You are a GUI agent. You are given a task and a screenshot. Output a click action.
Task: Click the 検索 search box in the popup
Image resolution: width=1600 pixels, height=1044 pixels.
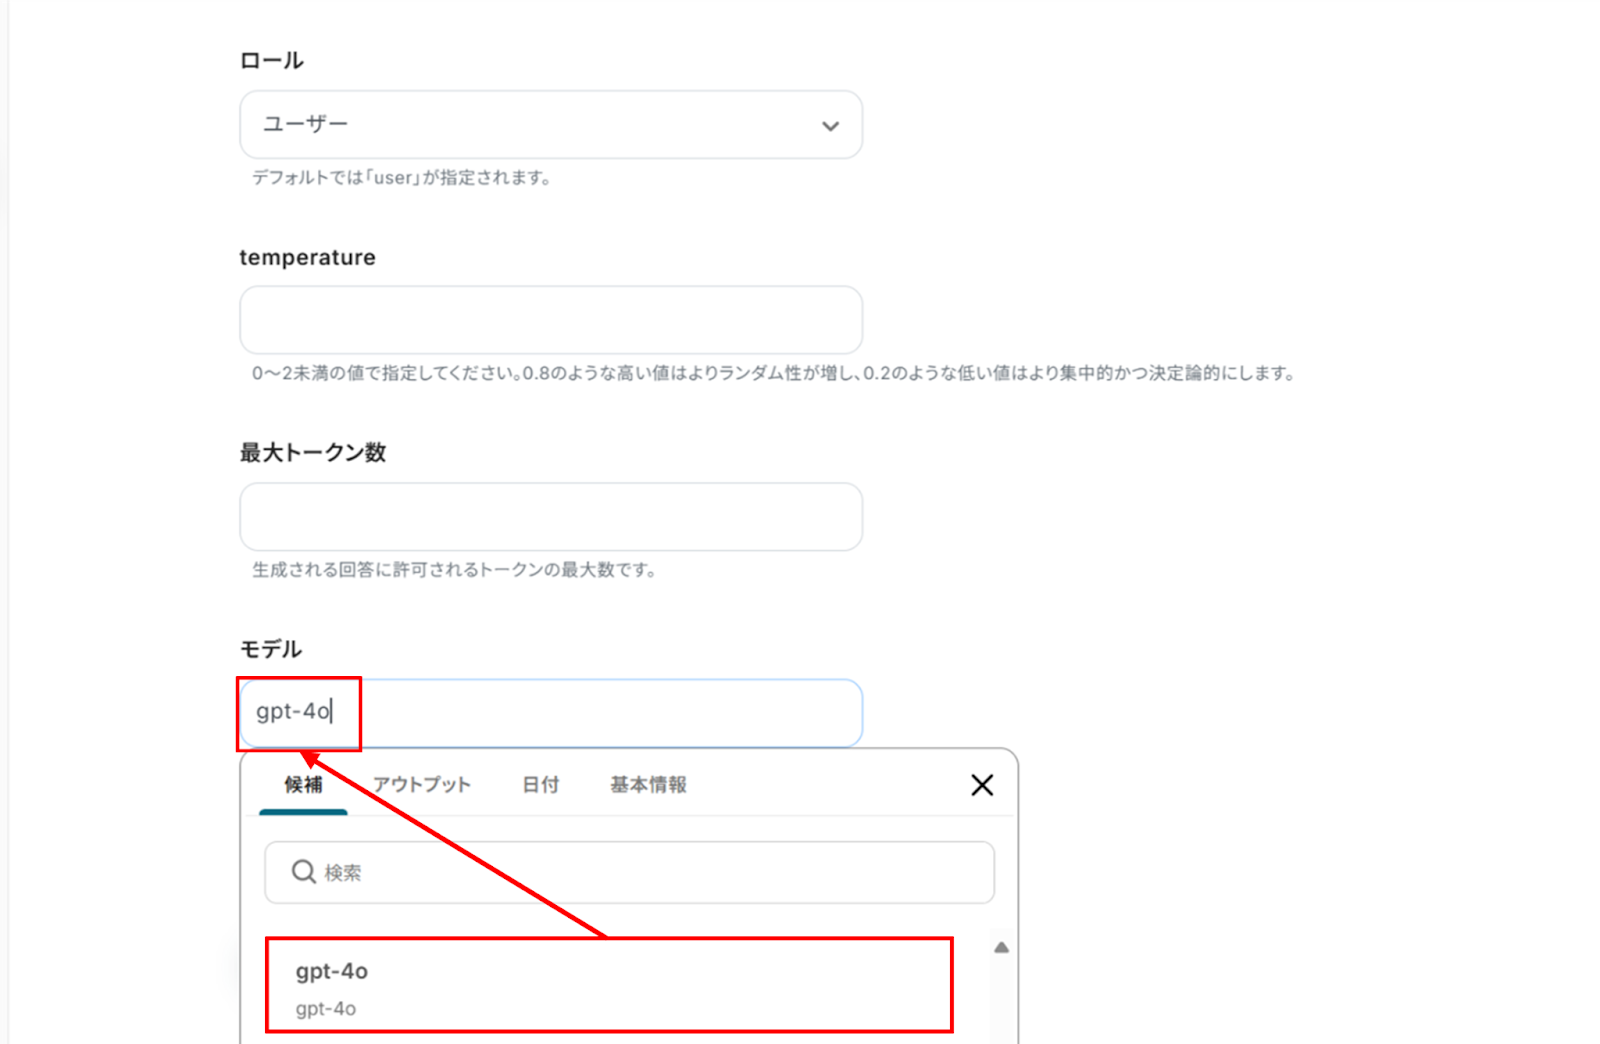click(629, 872)
